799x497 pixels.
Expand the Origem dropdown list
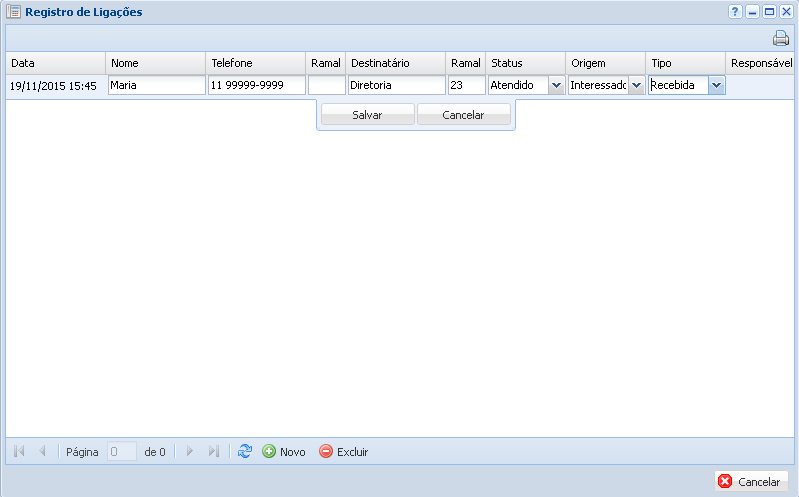tap(636, 86)
